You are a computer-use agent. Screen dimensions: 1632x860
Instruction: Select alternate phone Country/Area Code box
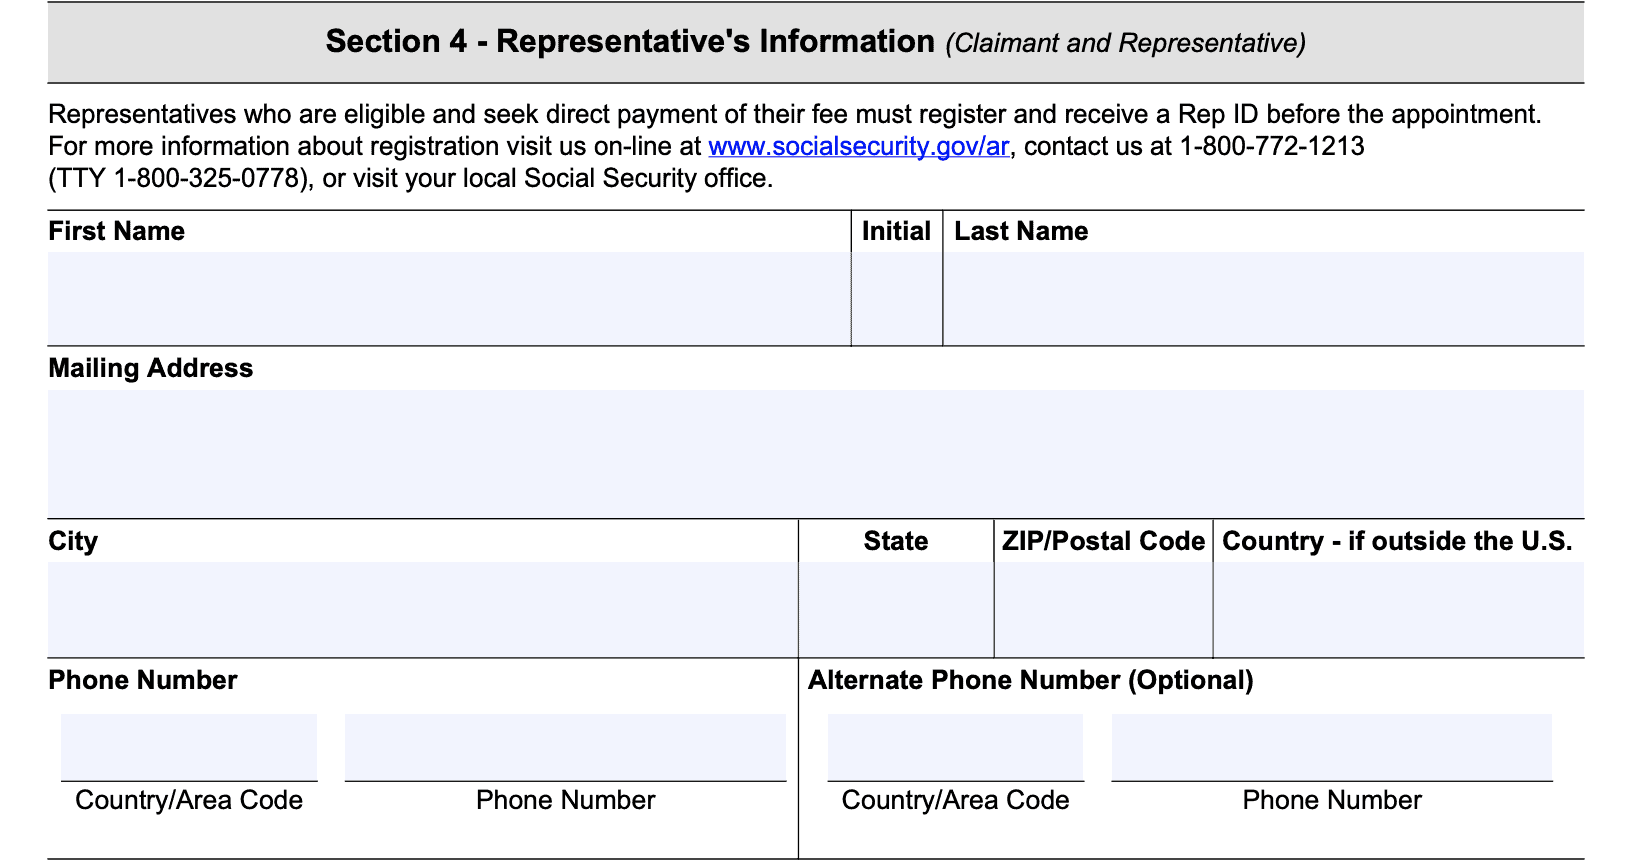955,746
